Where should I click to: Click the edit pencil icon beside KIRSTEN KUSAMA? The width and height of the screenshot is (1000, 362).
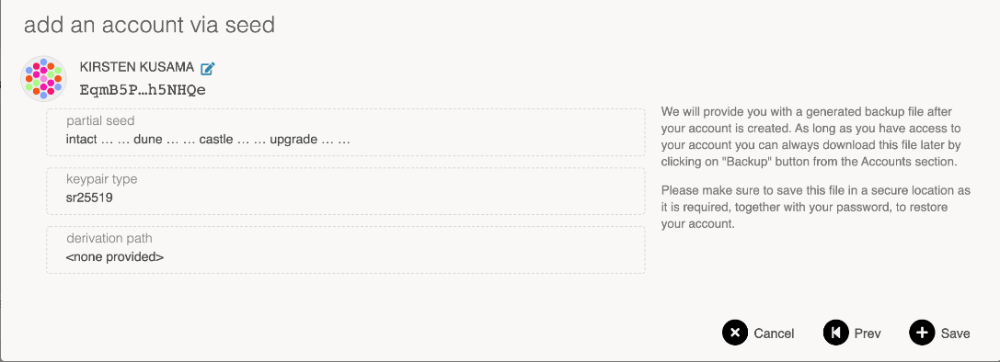208,68
